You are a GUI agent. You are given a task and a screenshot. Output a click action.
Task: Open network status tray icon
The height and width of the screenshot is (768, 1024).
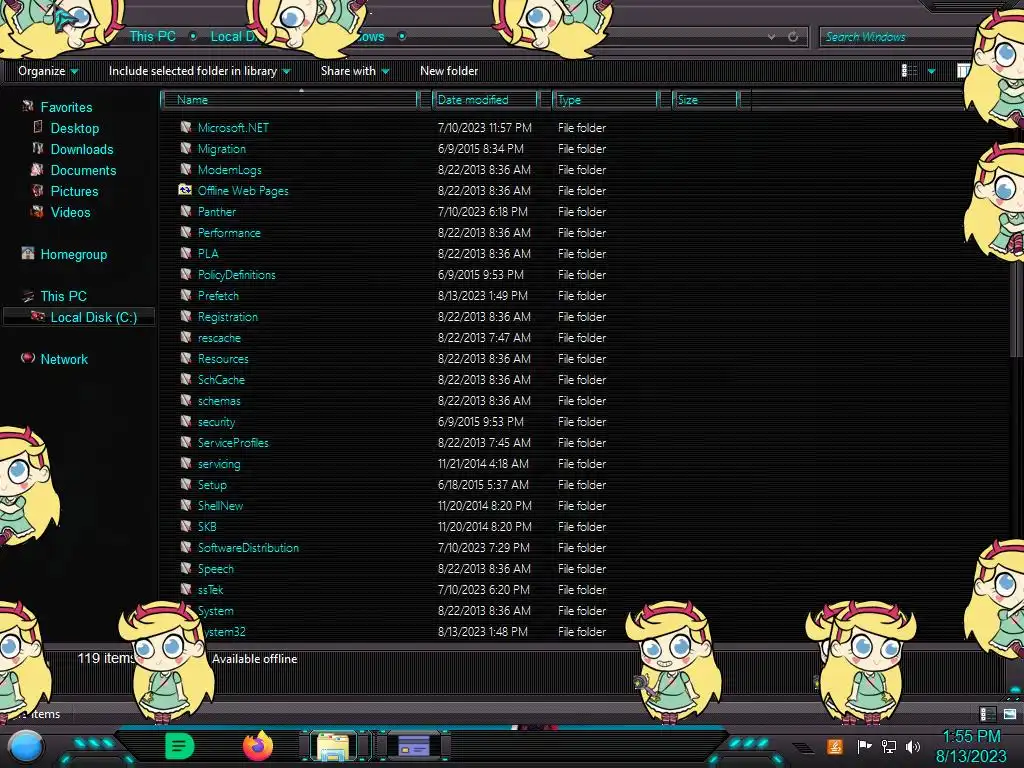pyautogui.click(x=888, y=746)
